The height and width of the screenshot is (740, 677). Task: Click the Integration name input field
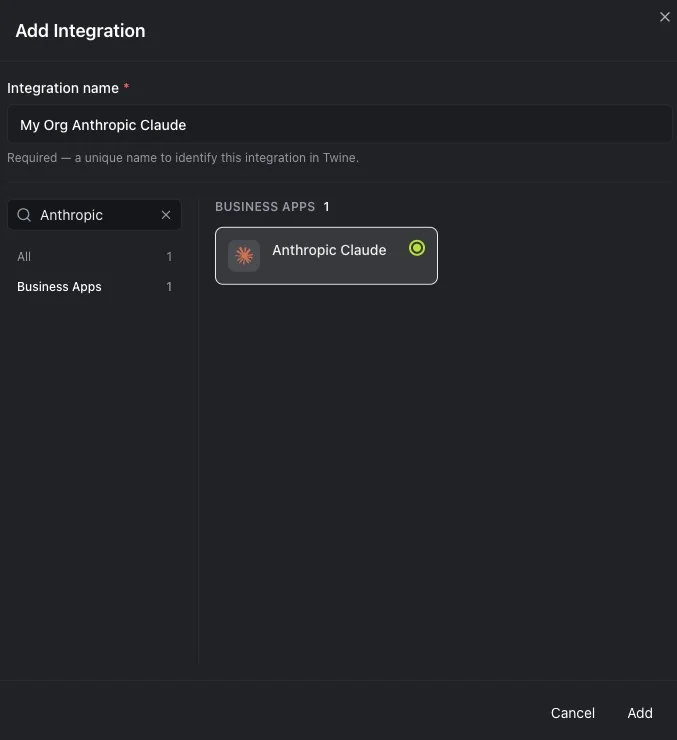point(339,125)
